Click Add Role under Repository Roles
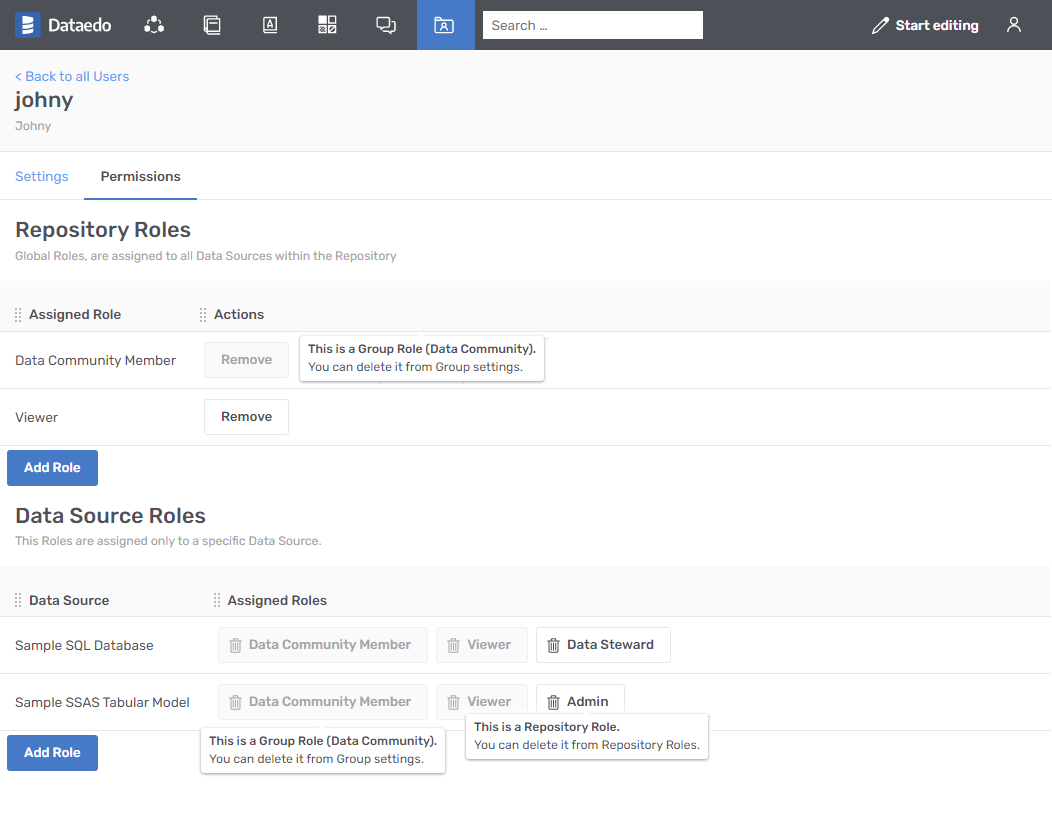Screen dimensions: 1052x835 (x=52, y=467)
